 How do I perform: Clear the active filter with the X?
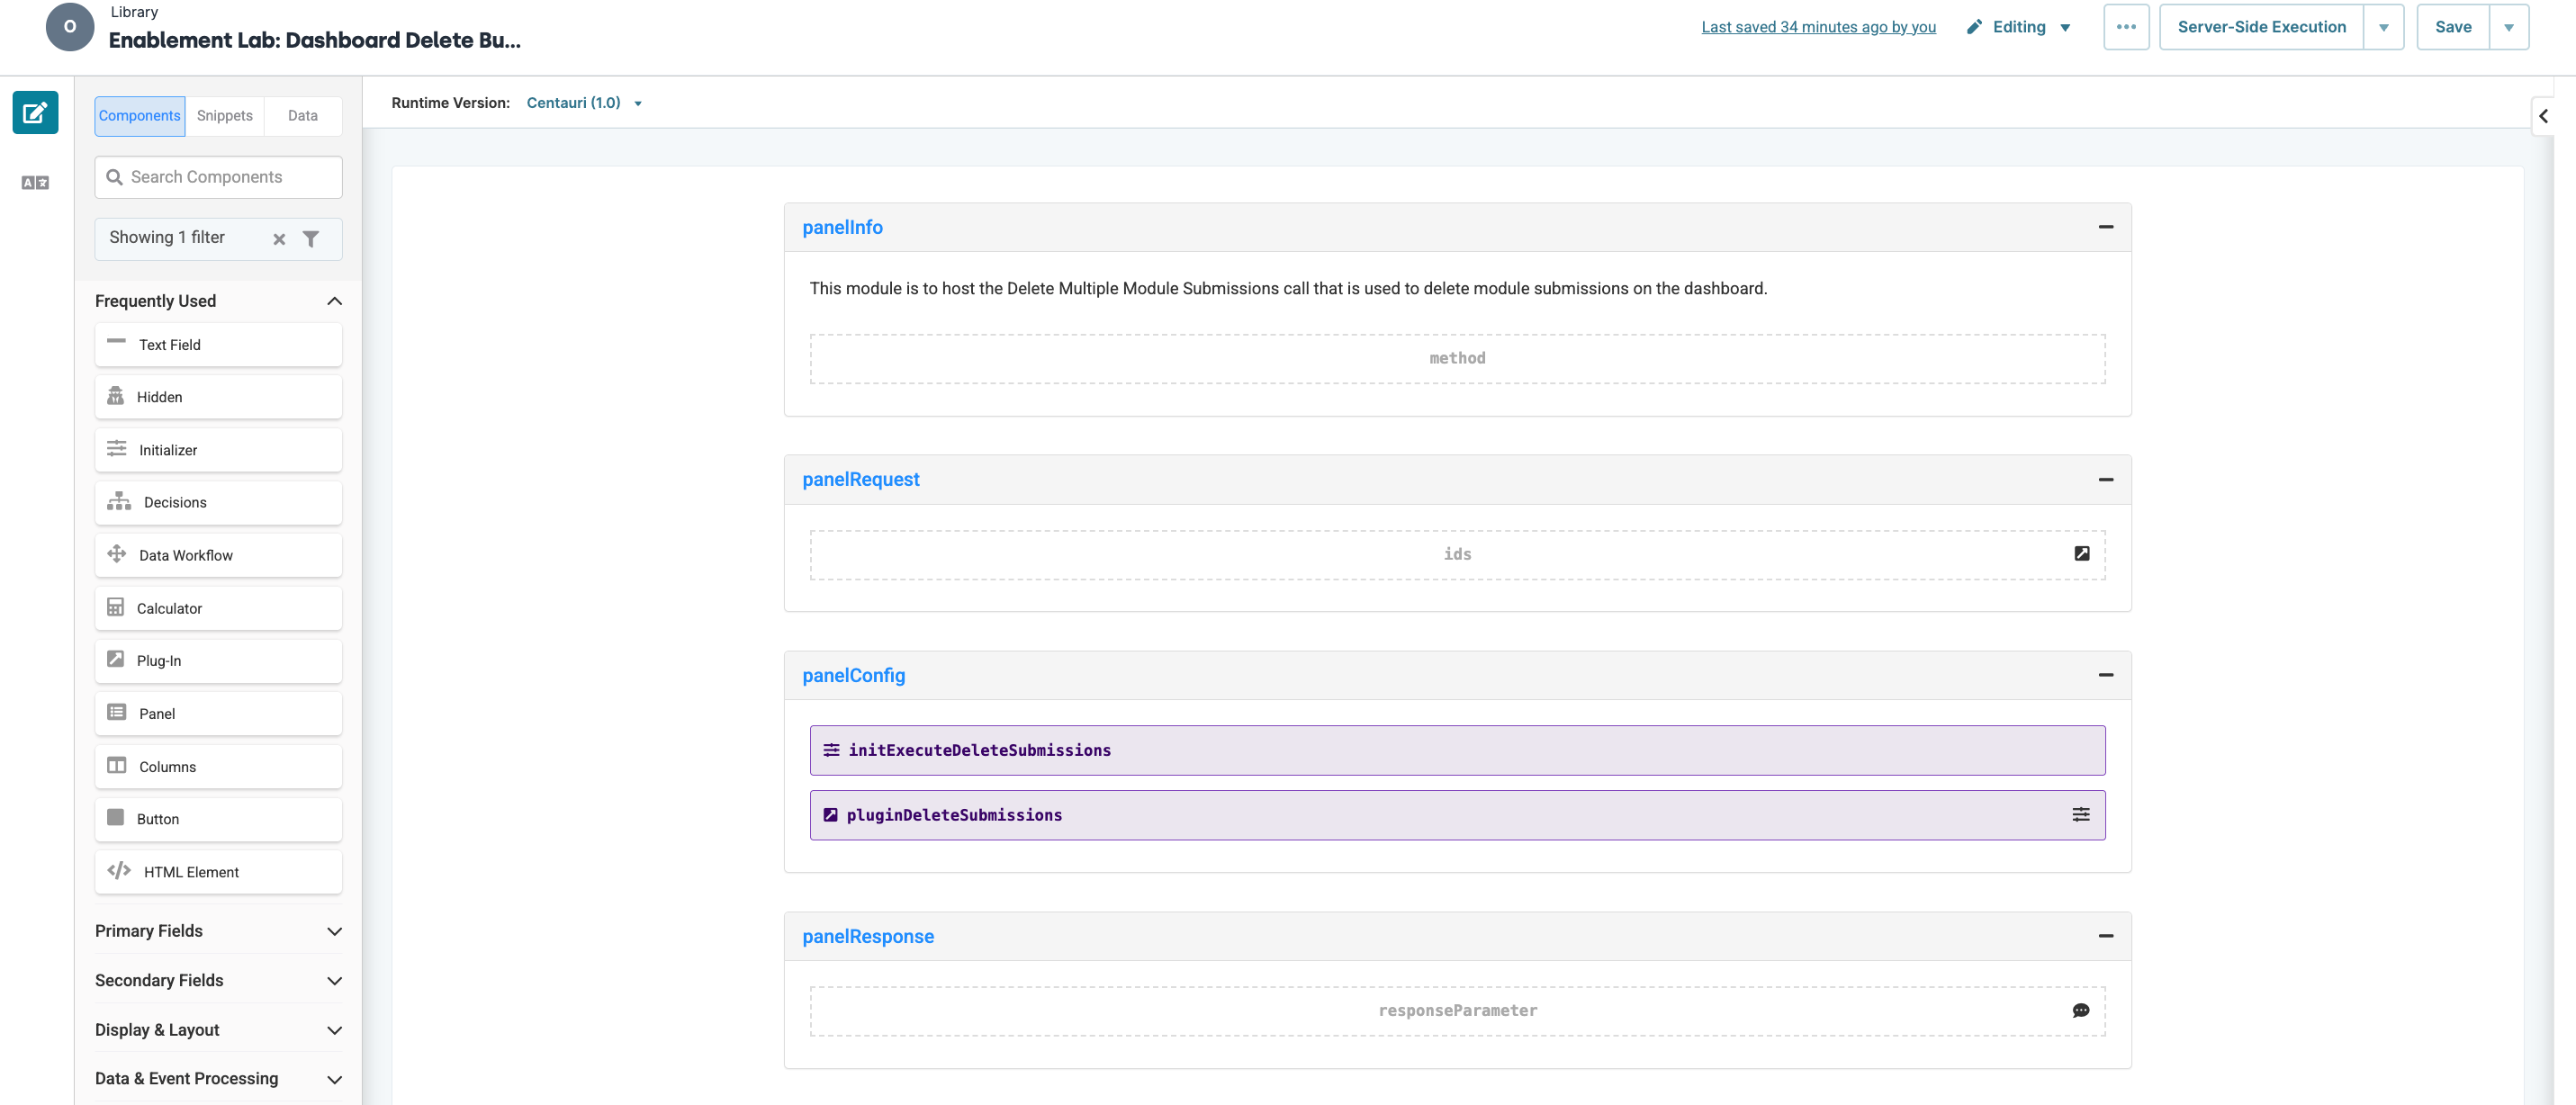[279, 239]
